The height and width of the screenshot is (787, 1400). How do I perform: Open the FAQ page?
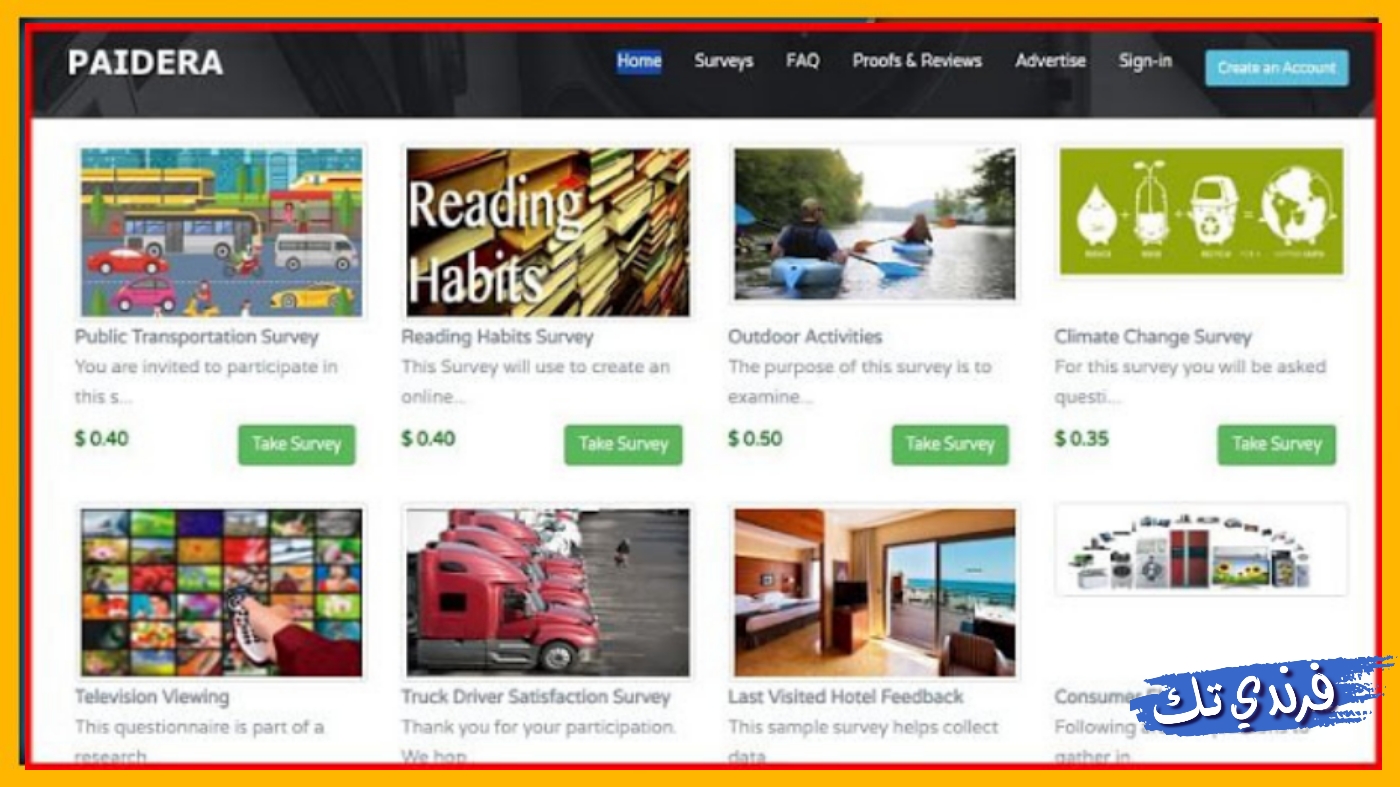click(x=802, y=61)
